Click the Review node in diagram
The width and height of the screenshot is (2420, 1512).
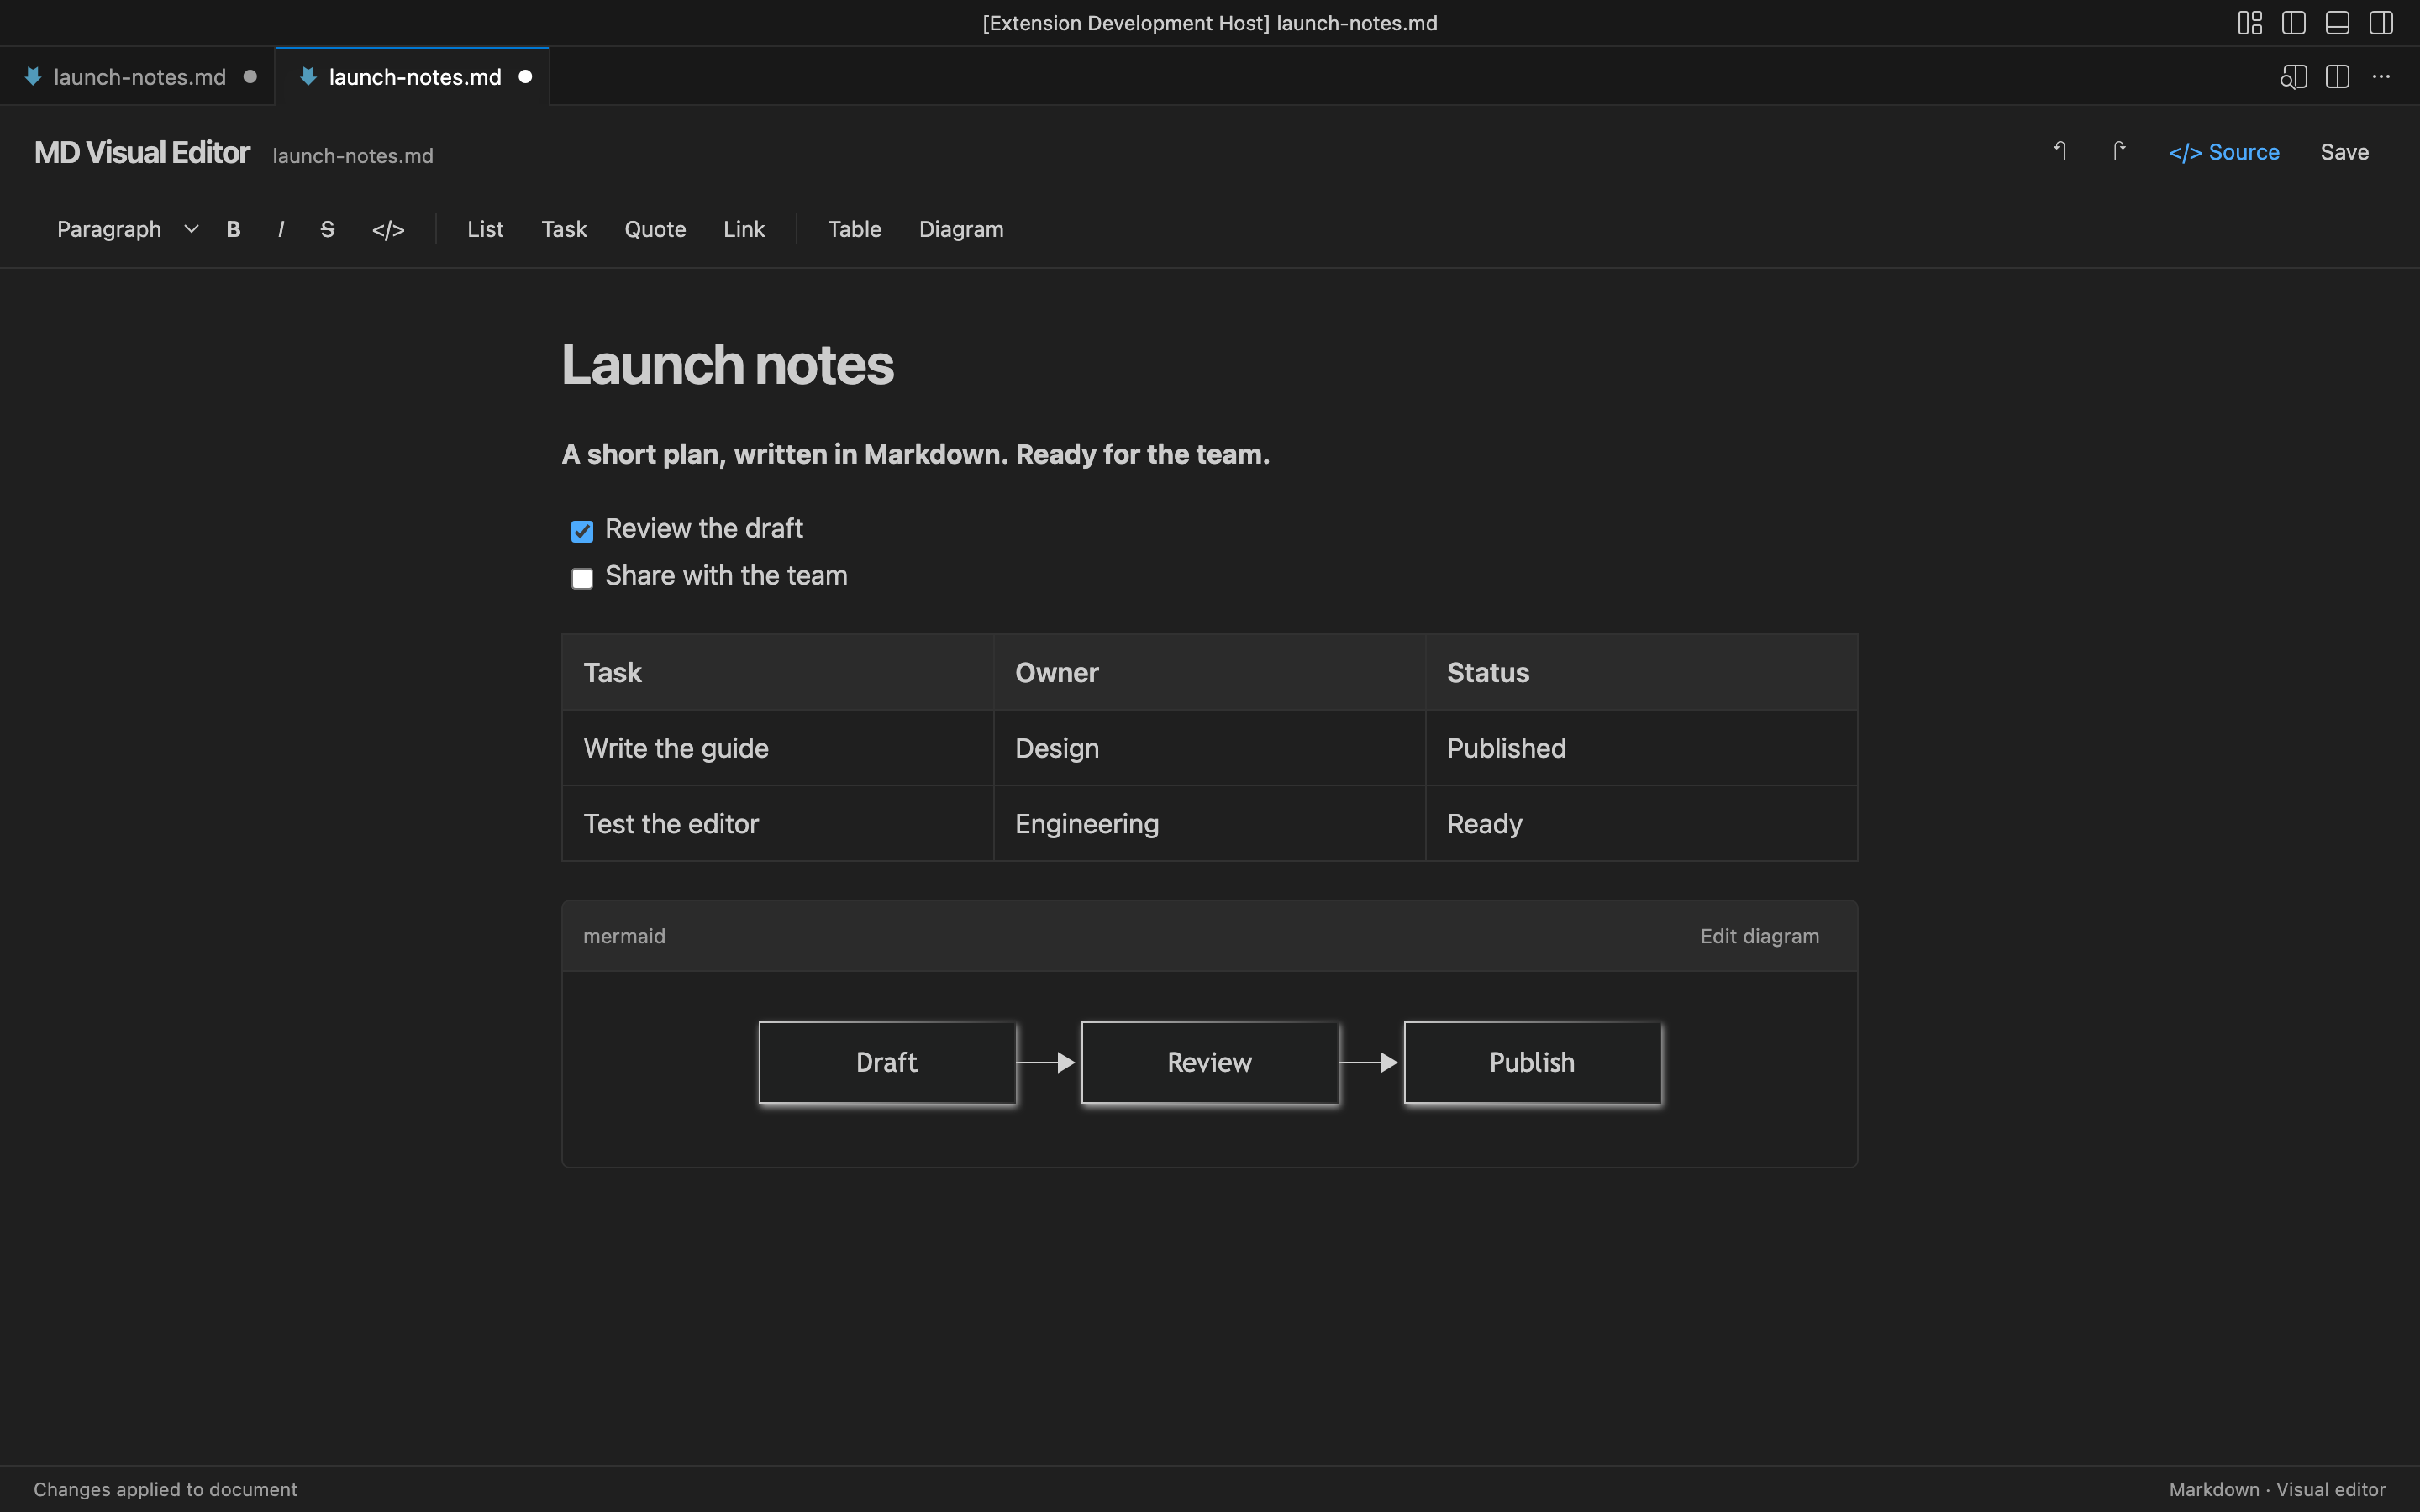(x=1209, y=1062)
